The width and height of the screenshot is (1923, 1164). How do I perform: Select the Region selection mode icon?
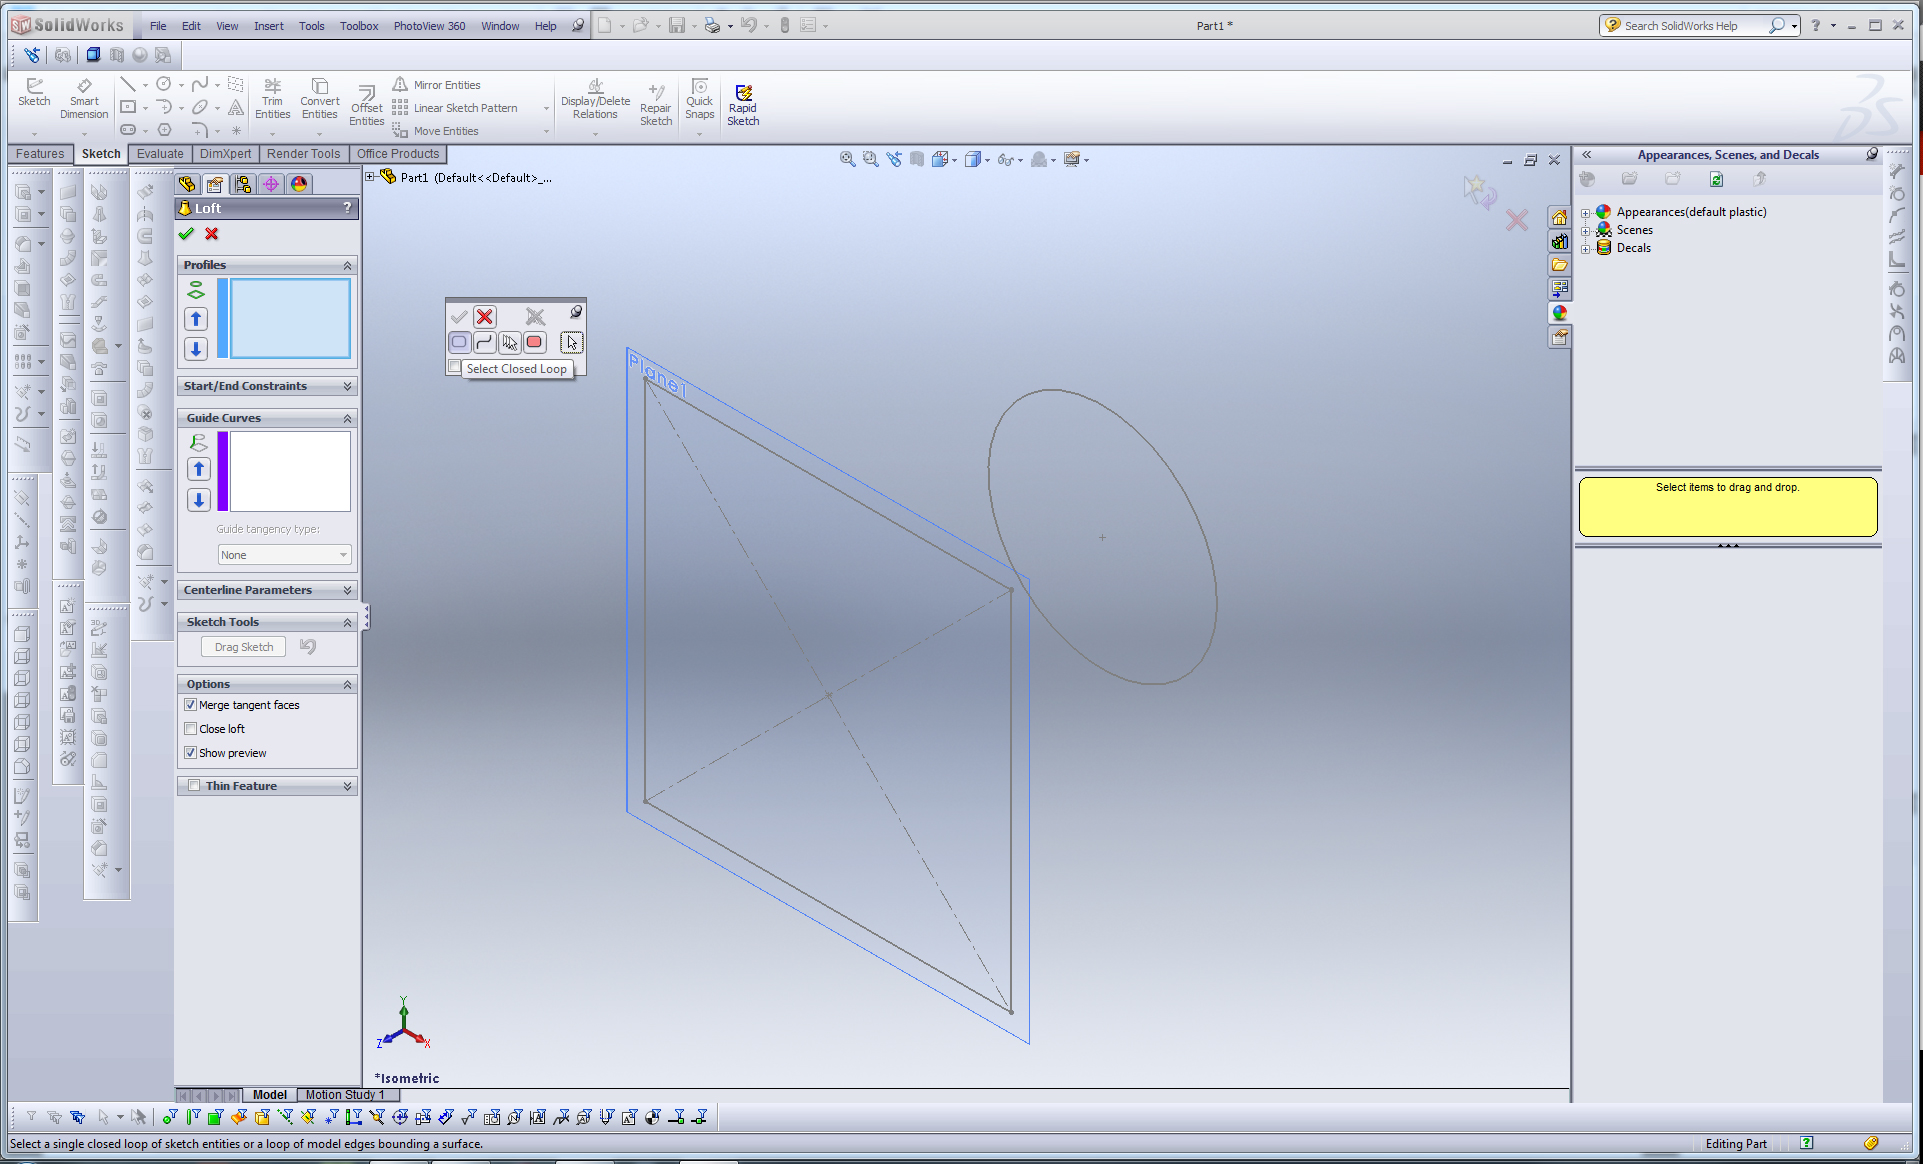pos(535,342)
